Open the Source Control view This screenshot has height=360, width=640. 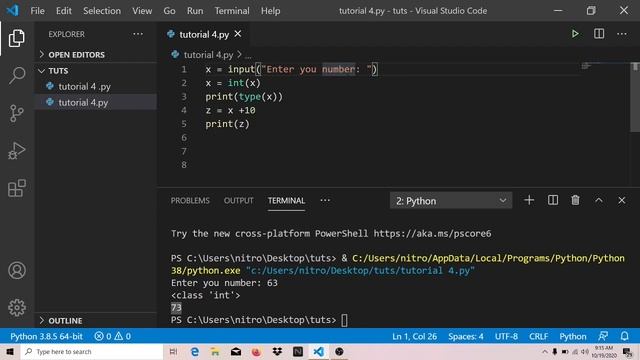coord(17,113)
